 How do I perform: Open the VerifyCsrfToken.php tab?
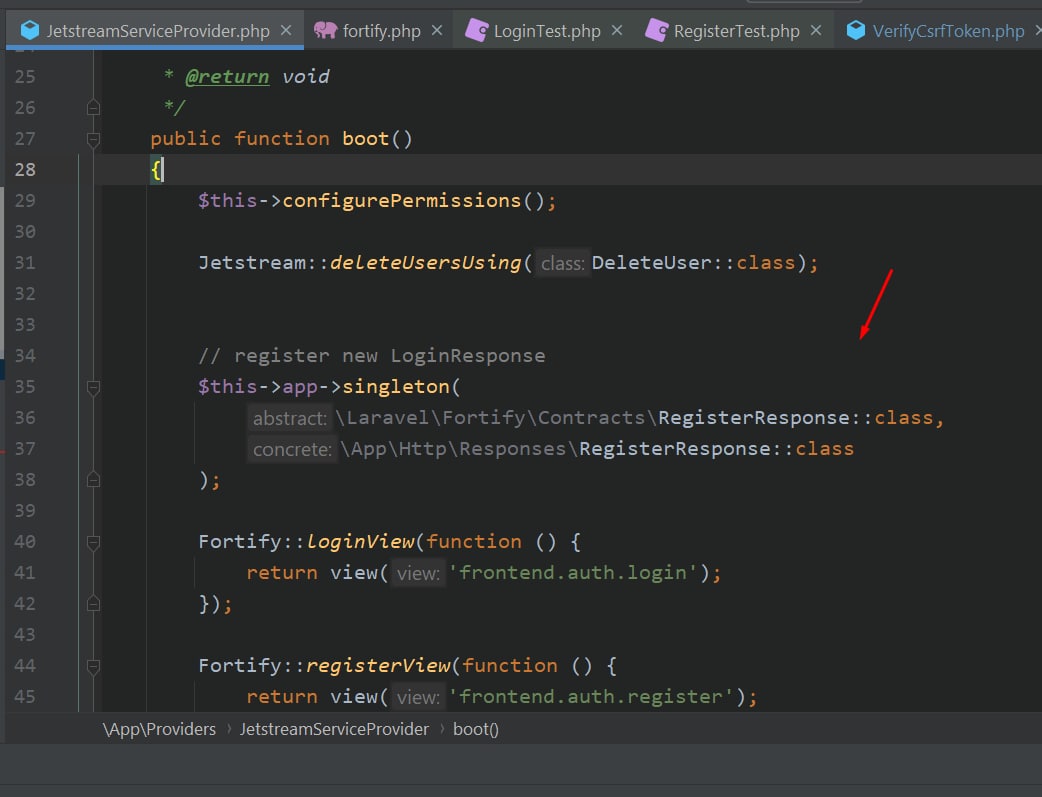pyautogui.click(x=948, y=31)
